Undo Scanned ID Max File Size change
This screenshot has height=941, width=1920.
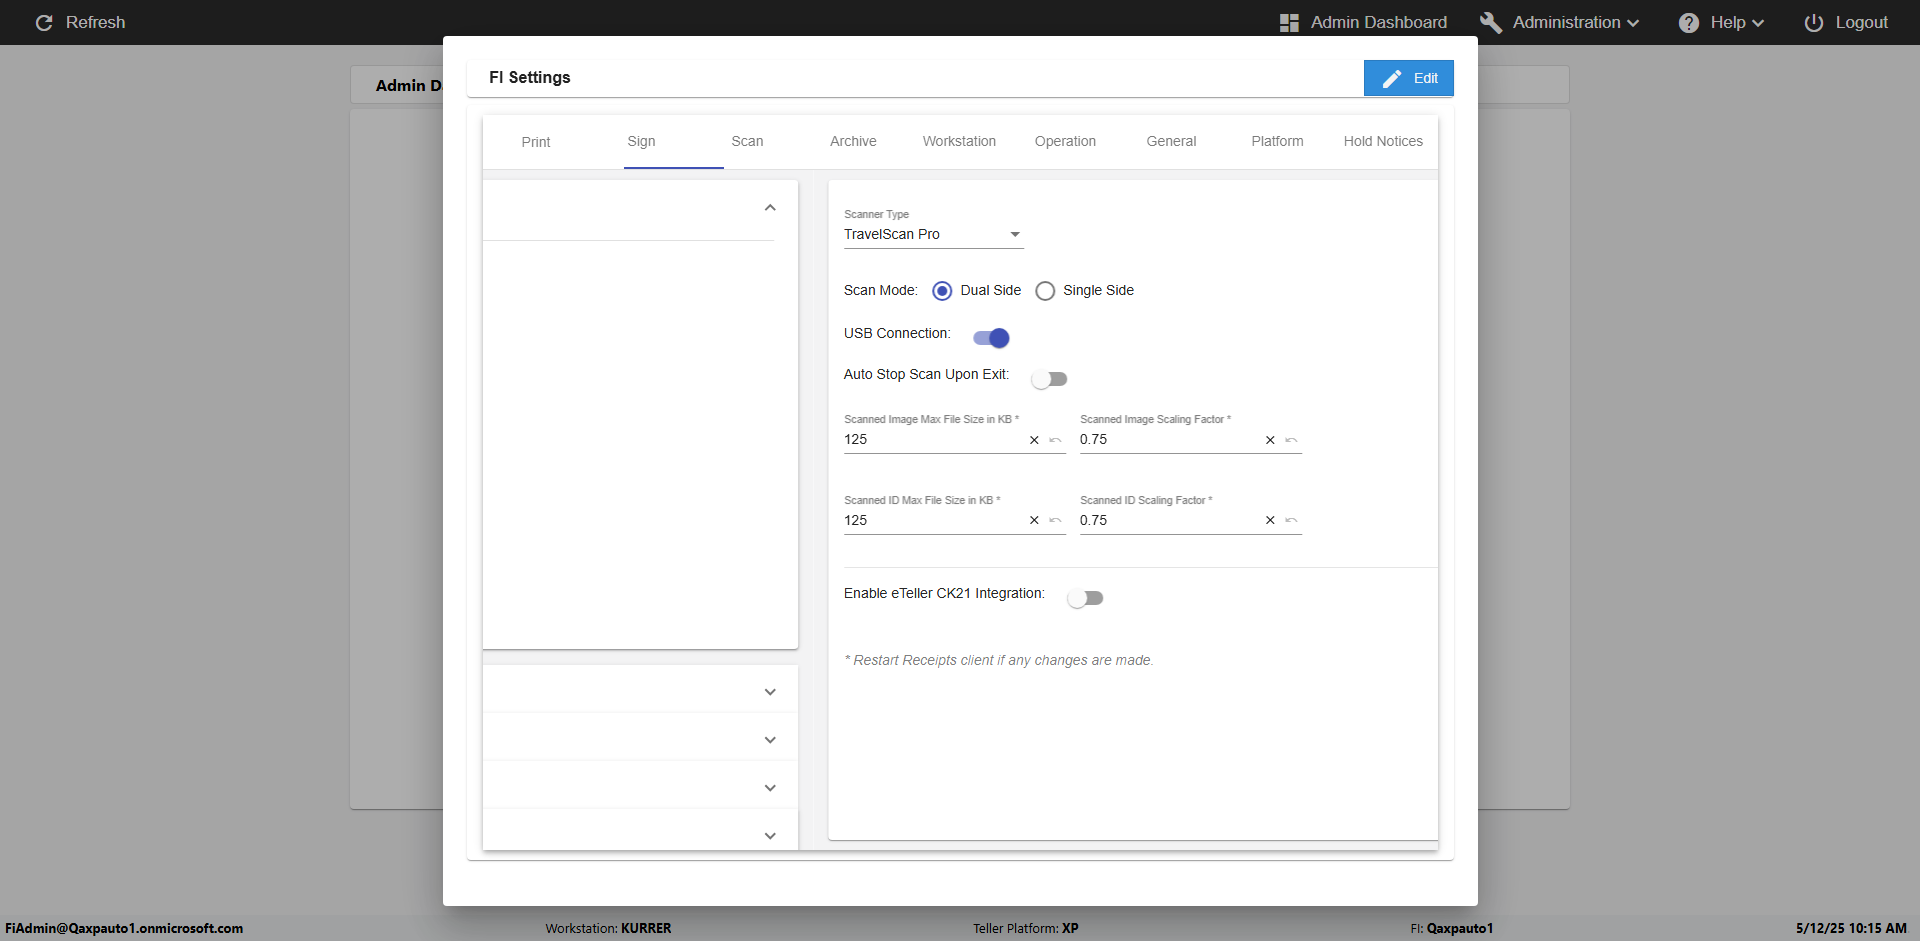tap(1055, 521)
